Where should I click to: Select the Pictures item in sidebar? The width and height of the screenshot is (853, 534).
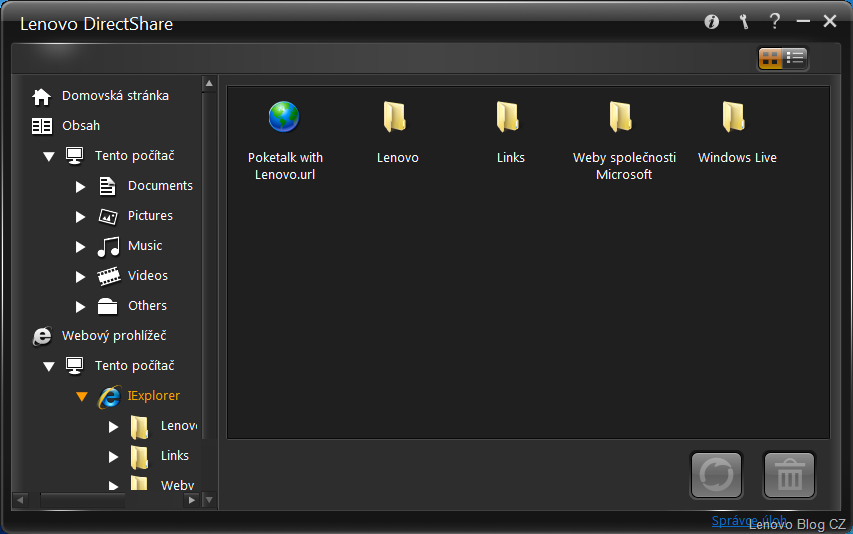(150, 216)
